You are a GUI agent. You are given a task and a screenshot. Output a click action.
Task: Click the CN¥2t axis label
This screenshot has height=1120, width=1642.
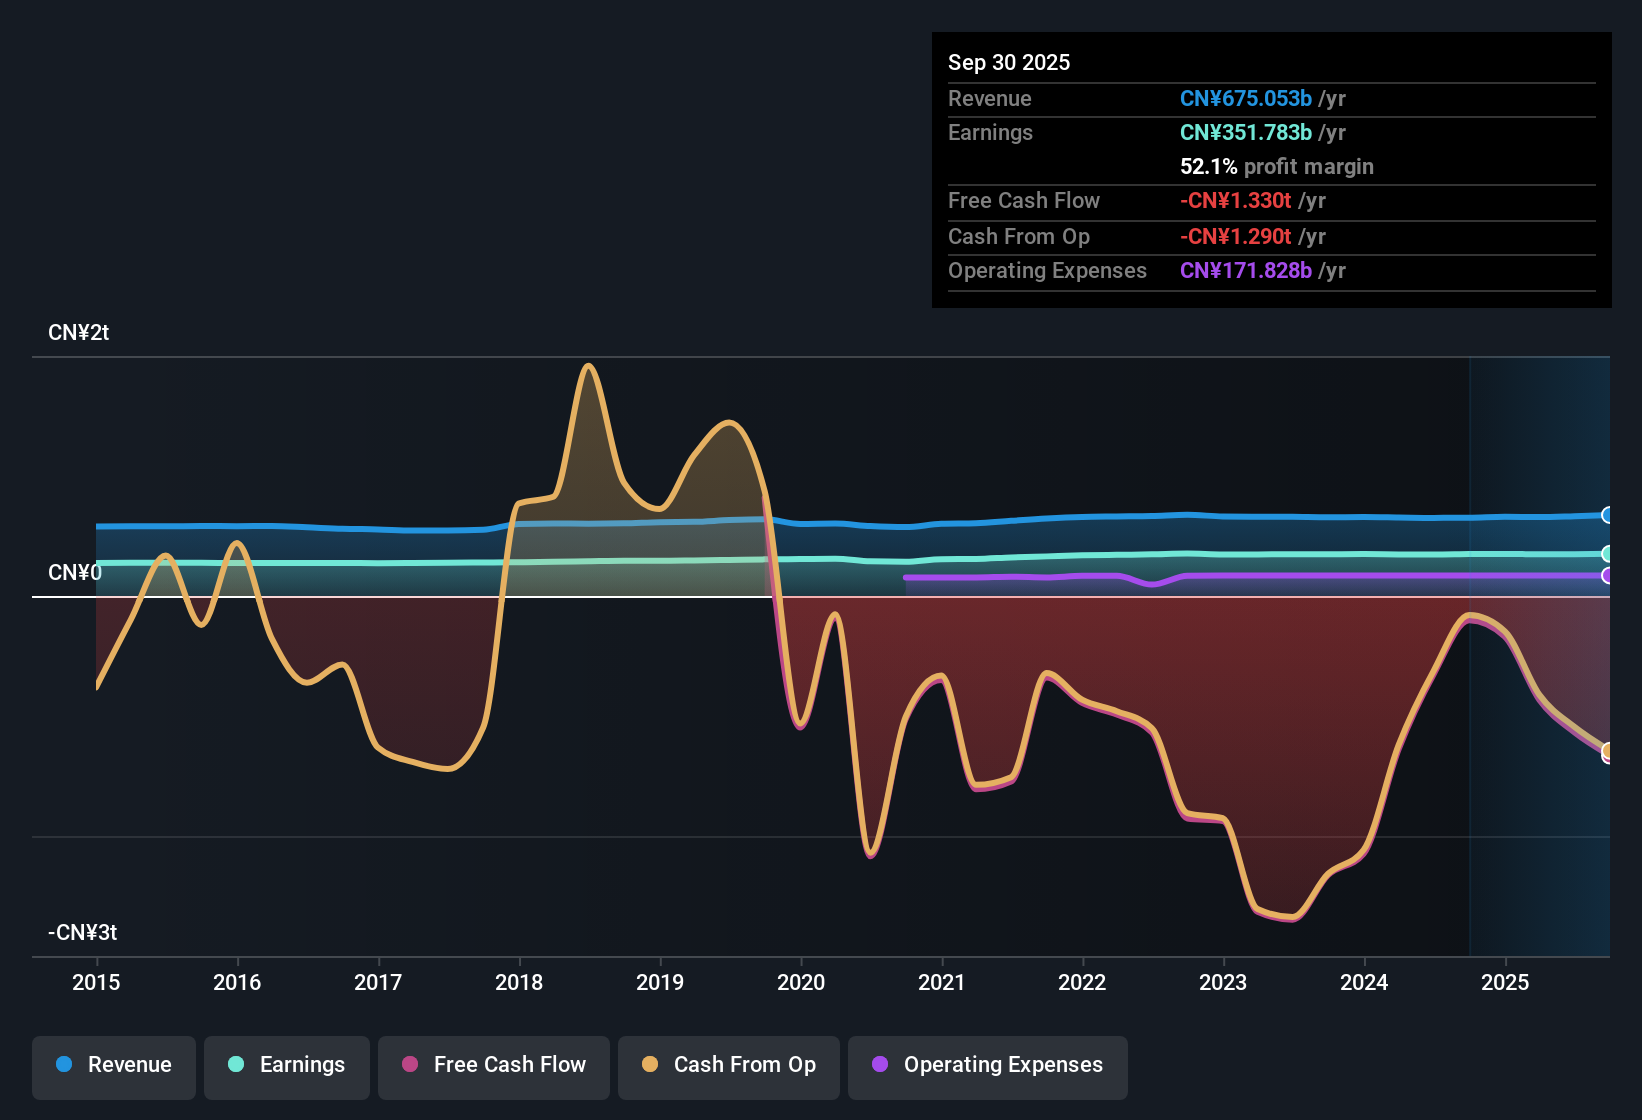(x=78, y=332)
